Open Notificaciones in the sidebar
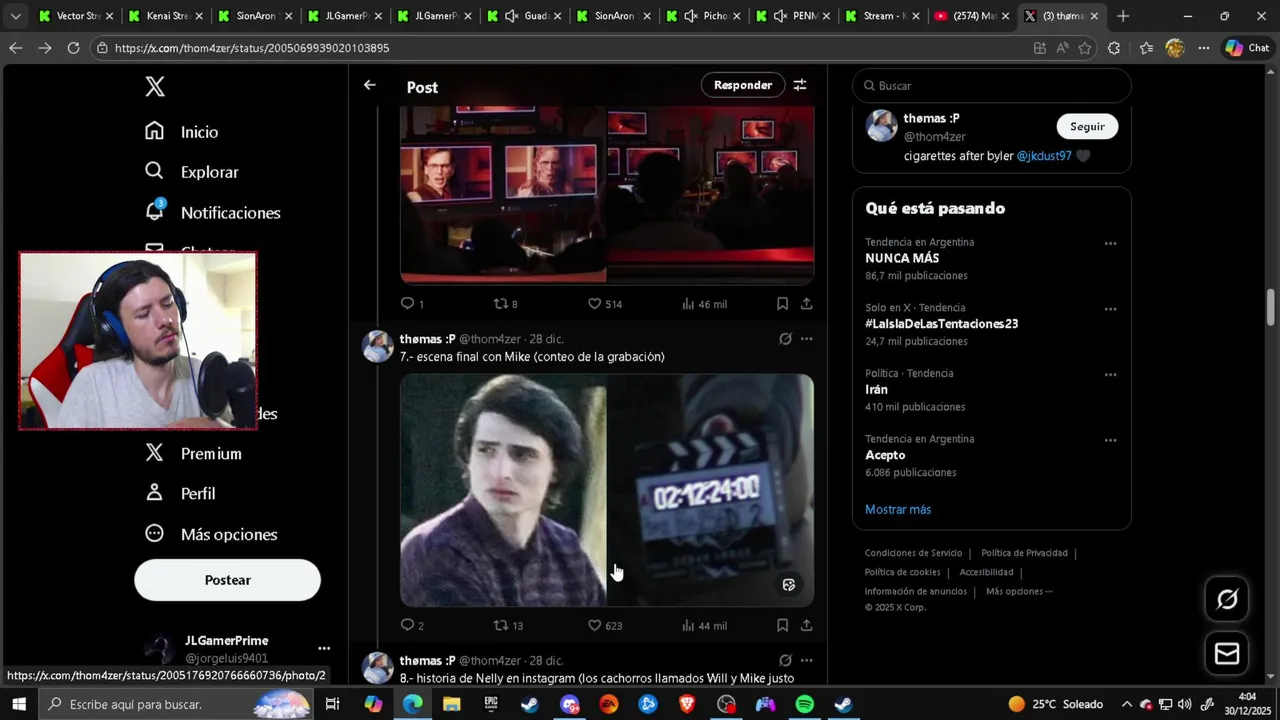This screenshot has height=720, width=1280. coord(213,212)
